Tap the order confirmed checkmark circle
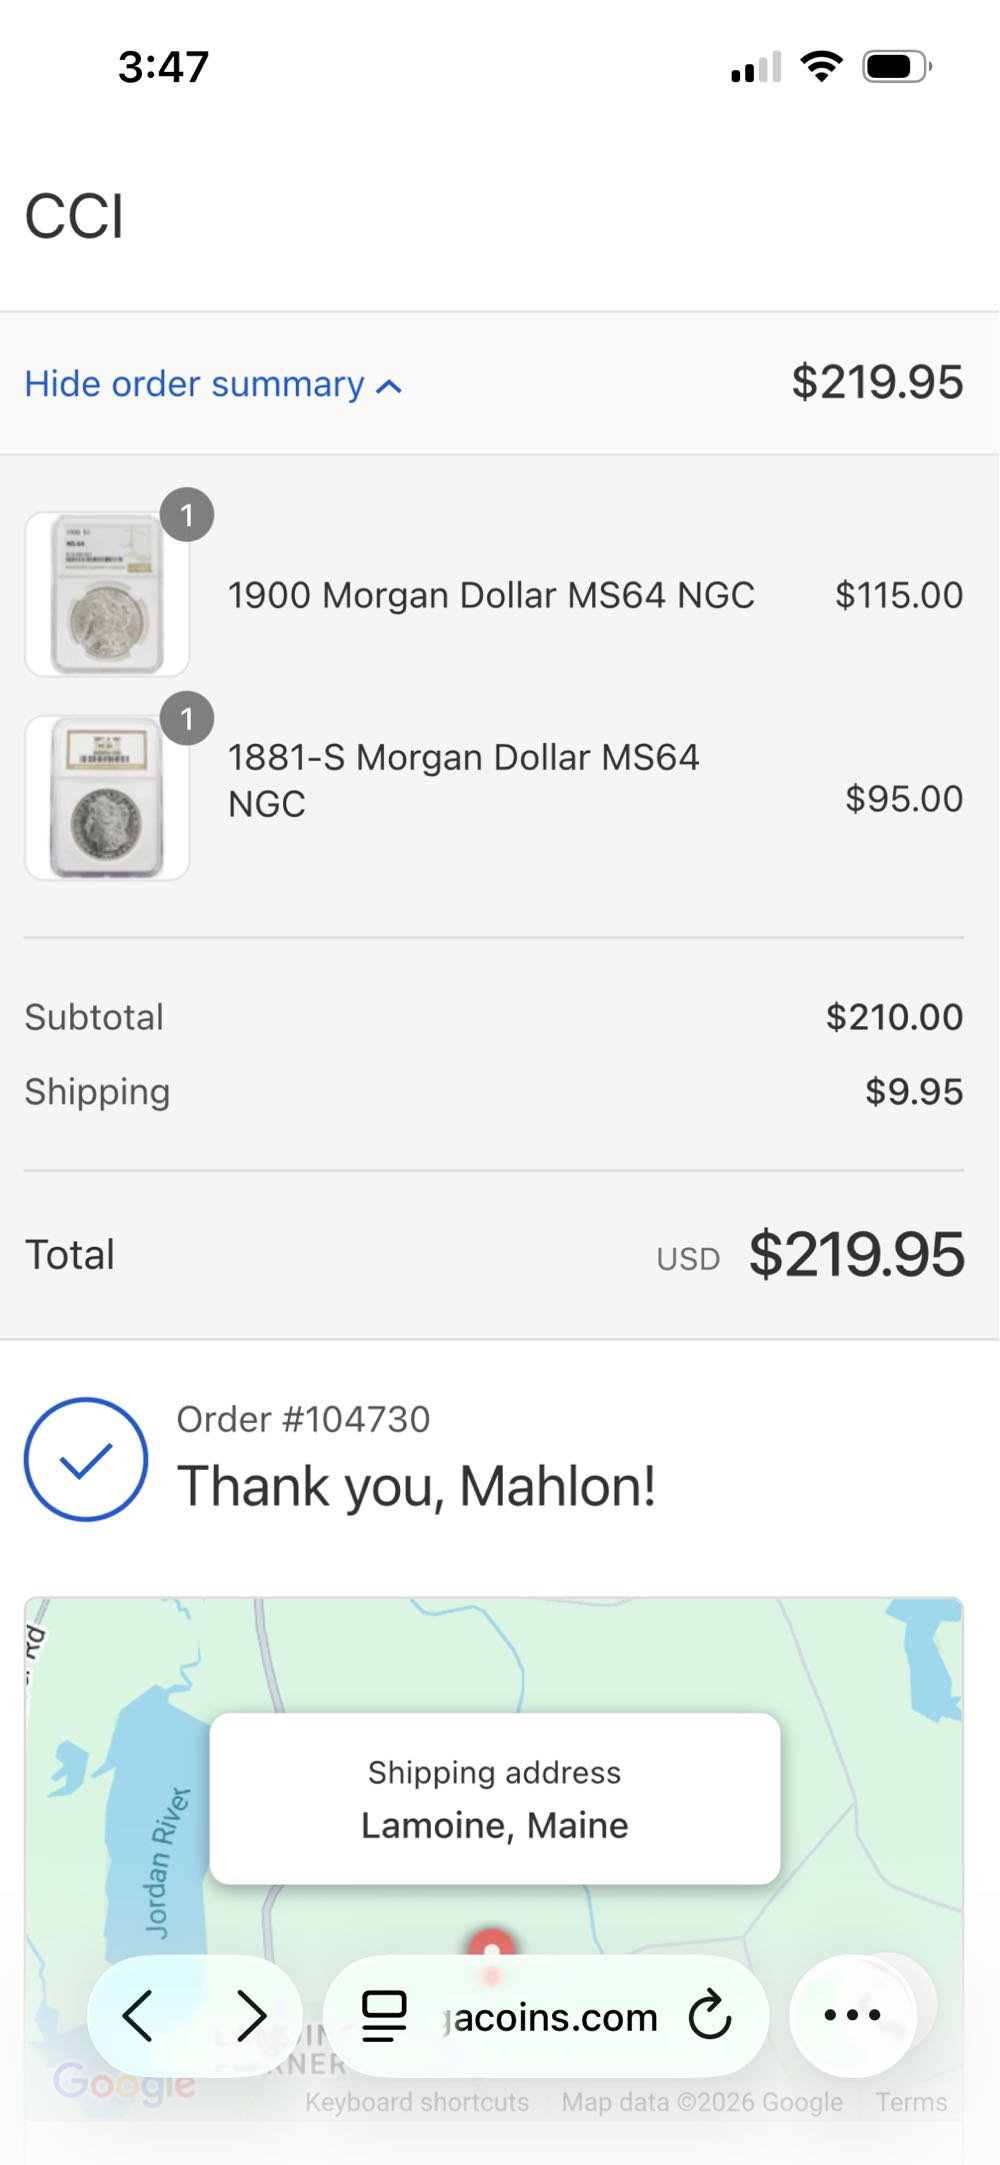The width and height of the screenshot is (1000, 2165). click(86, 1459)
